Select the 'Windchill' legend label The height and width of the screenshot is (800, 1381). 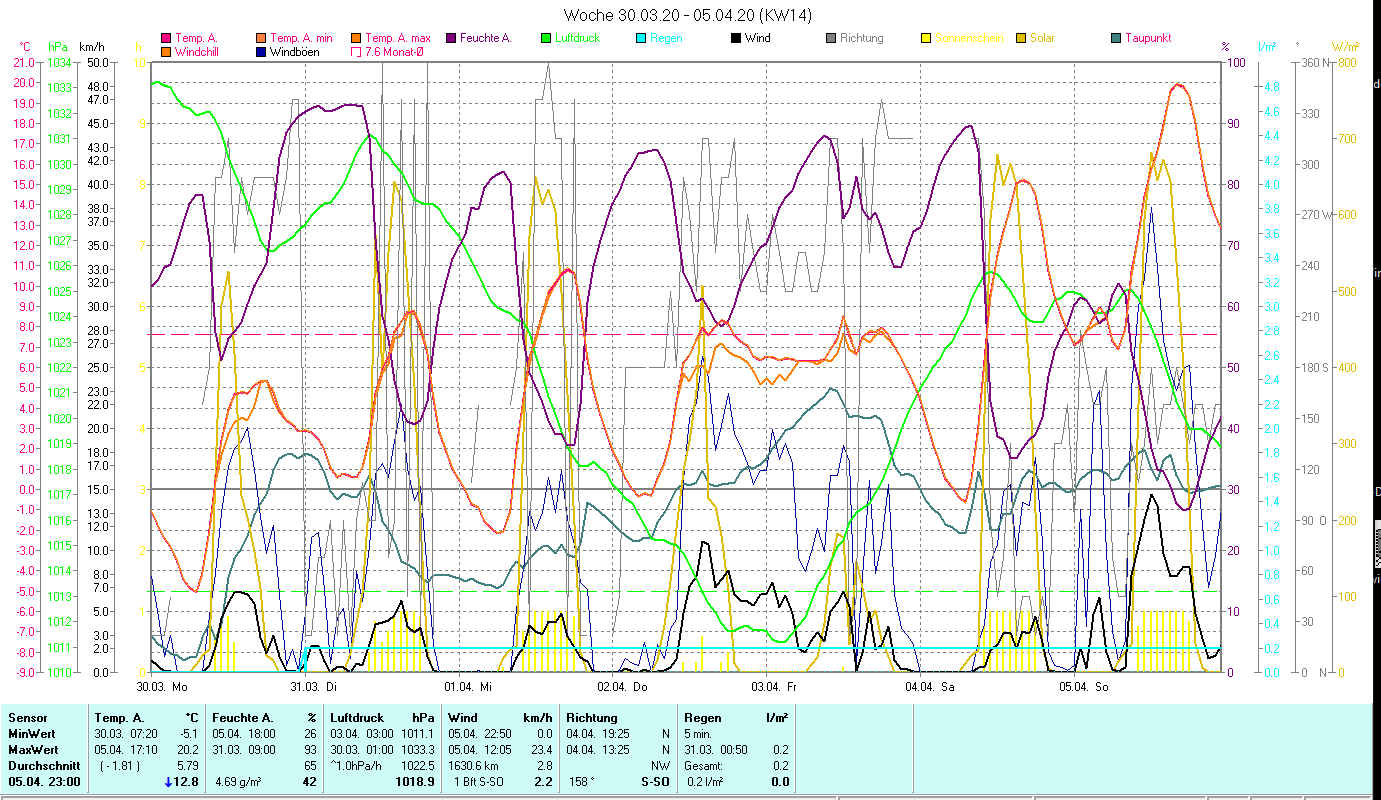[x=199, y=51]
